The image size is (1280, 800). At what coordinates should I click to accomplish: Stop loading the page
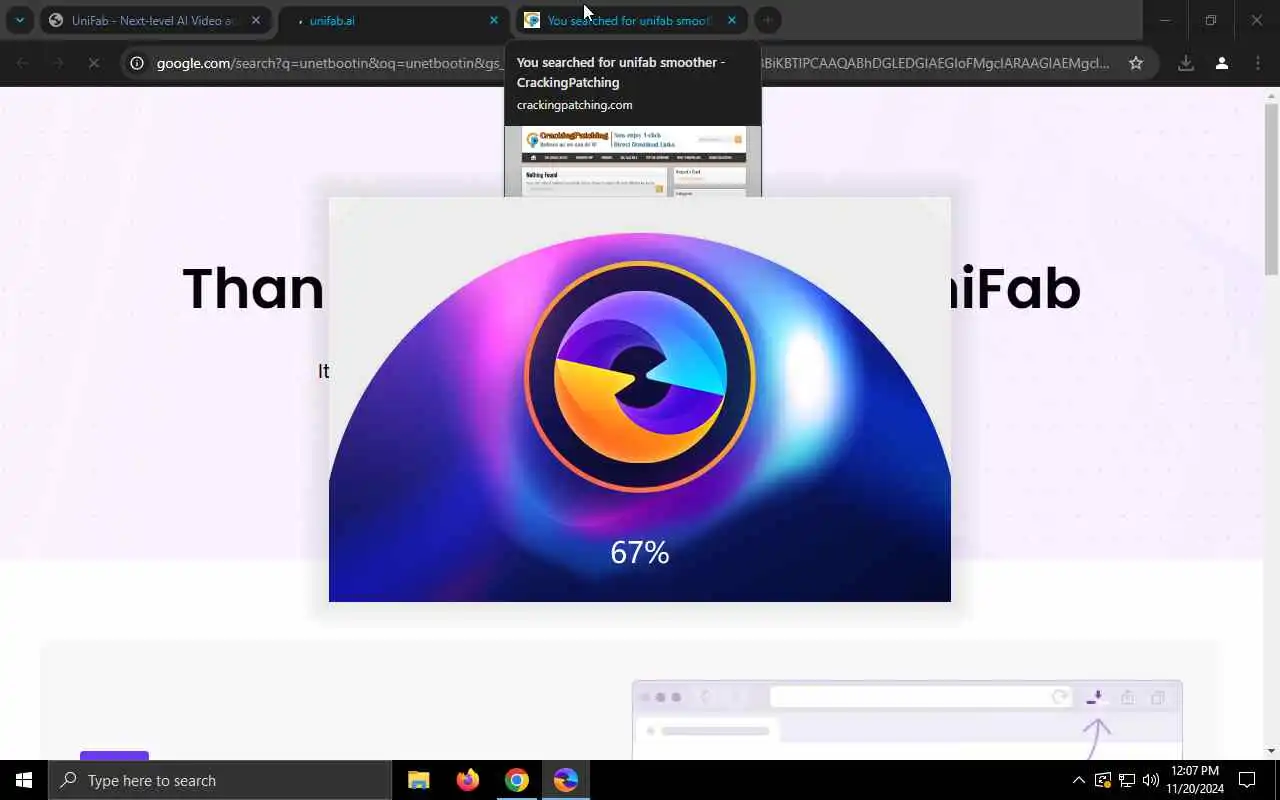(x=93, y=63)
